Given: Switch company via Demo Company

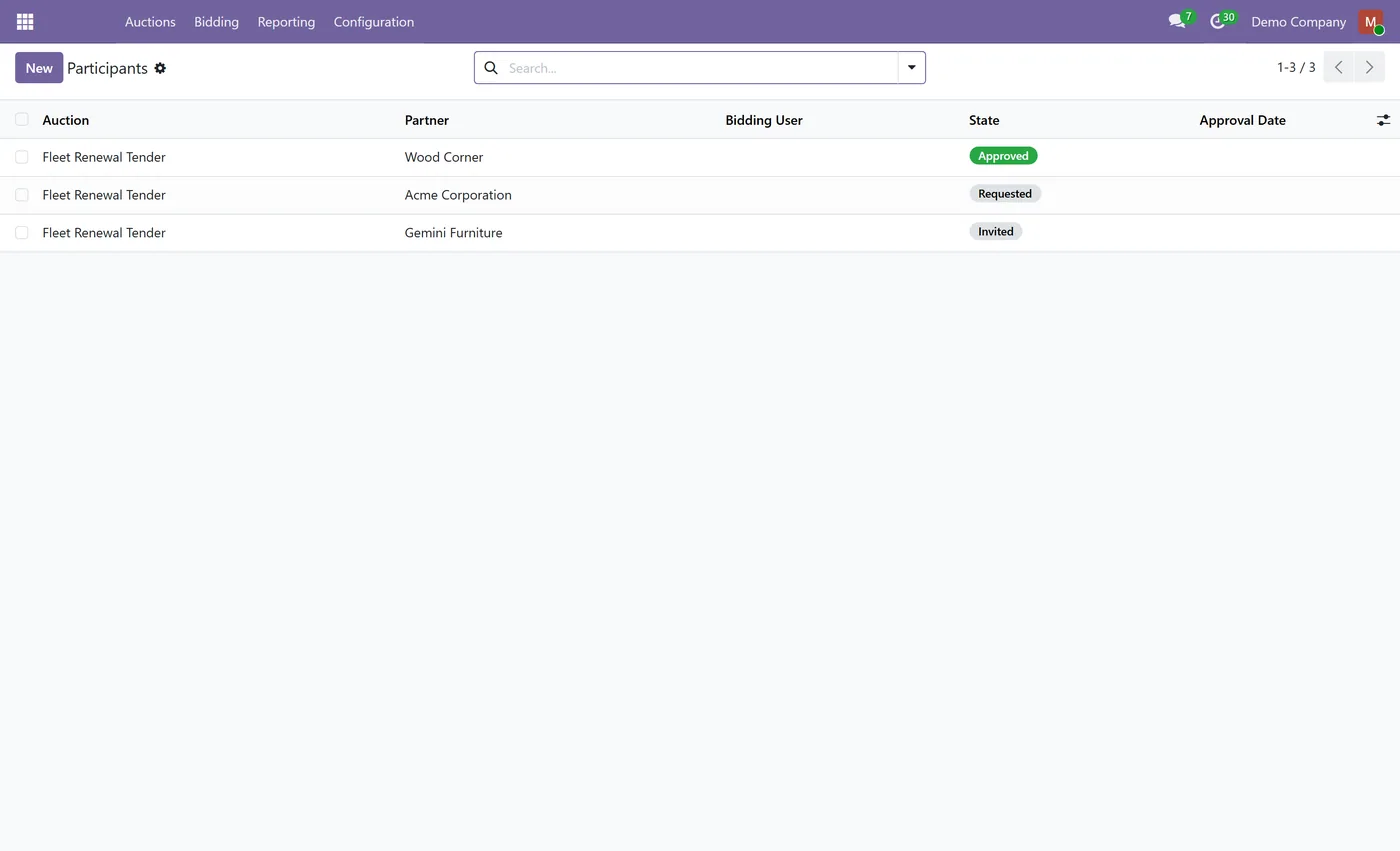Looking at the screenshot, I should tap(1298, 21).
